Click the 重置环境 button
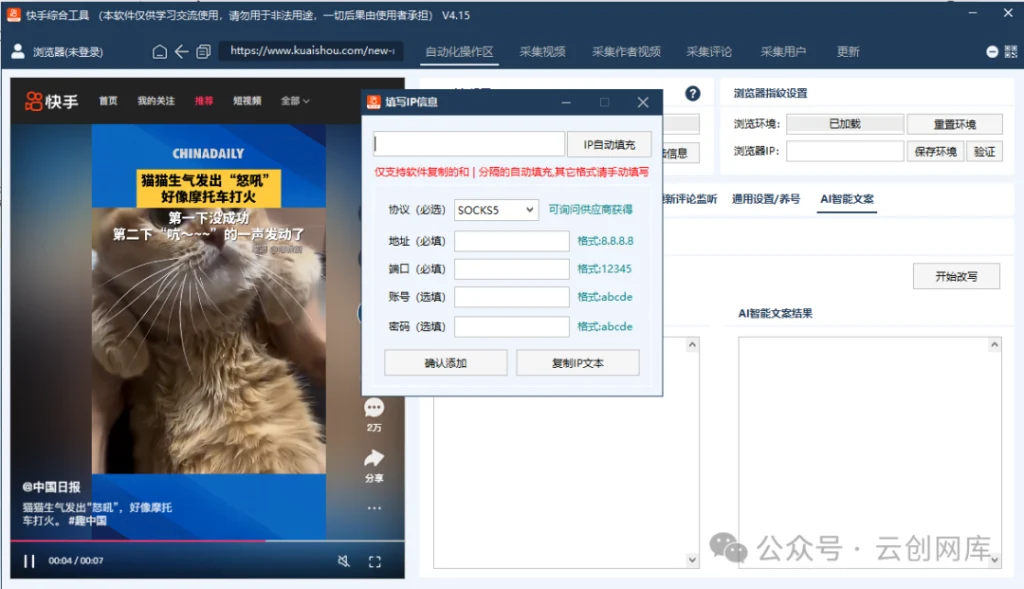The height and width of the screenshot is (589, 1024). (954, 124)
